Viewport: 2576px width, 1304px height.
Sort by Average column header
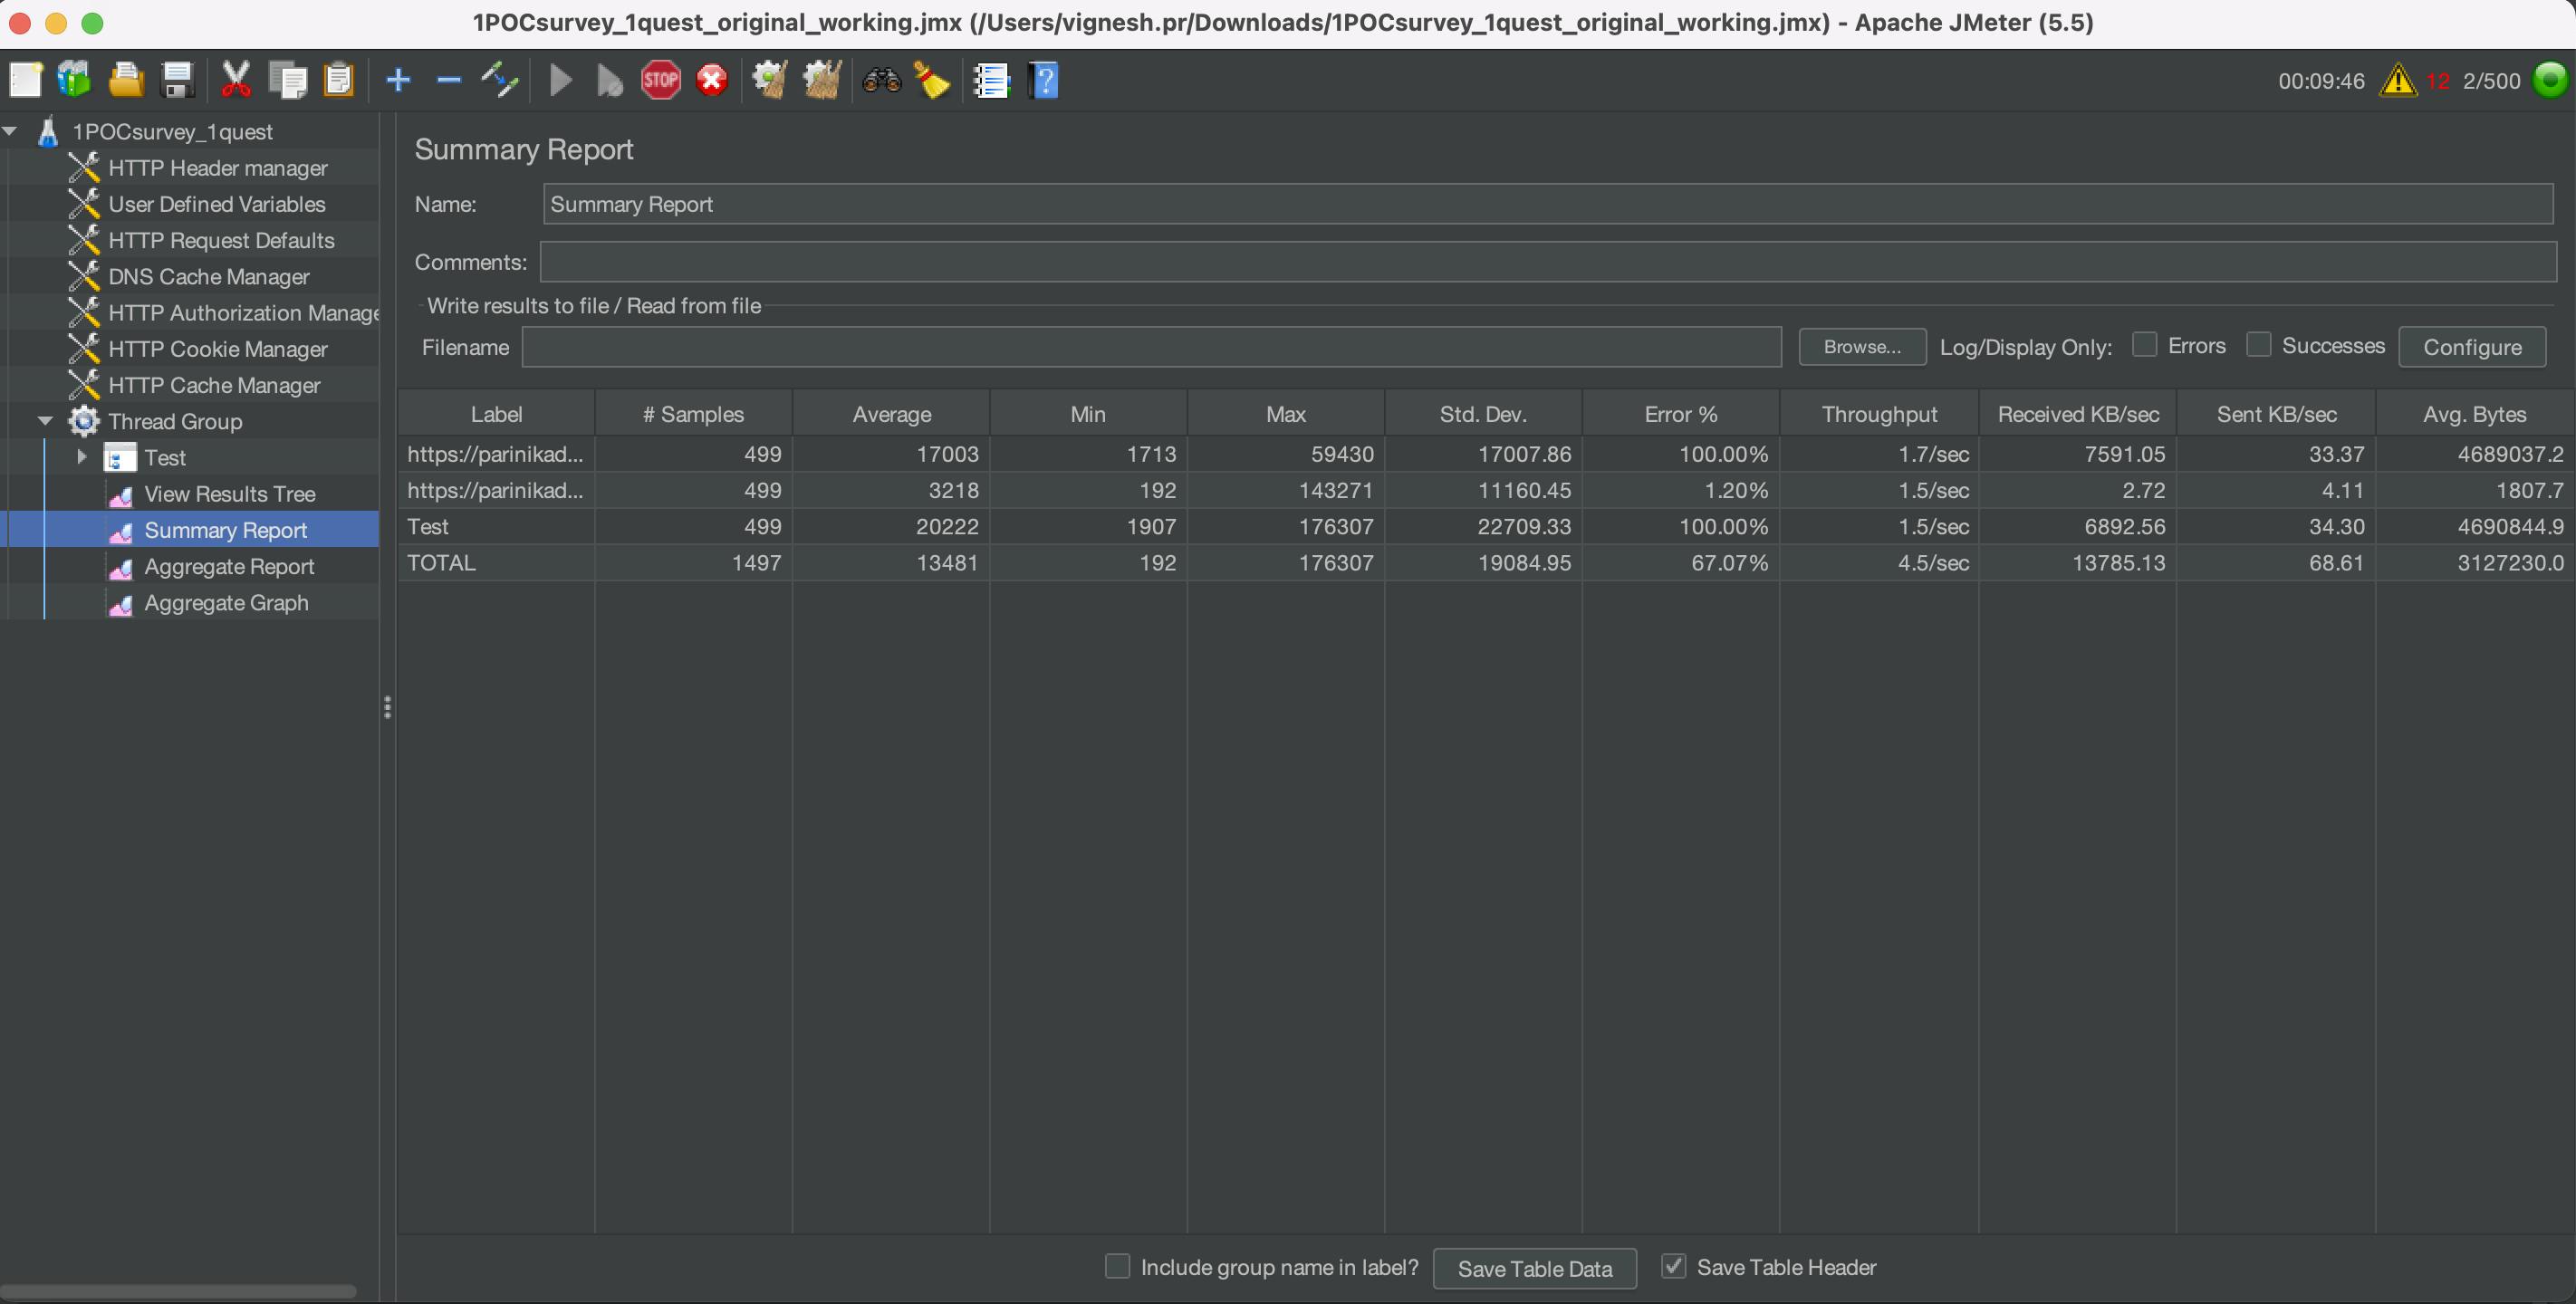891,414
